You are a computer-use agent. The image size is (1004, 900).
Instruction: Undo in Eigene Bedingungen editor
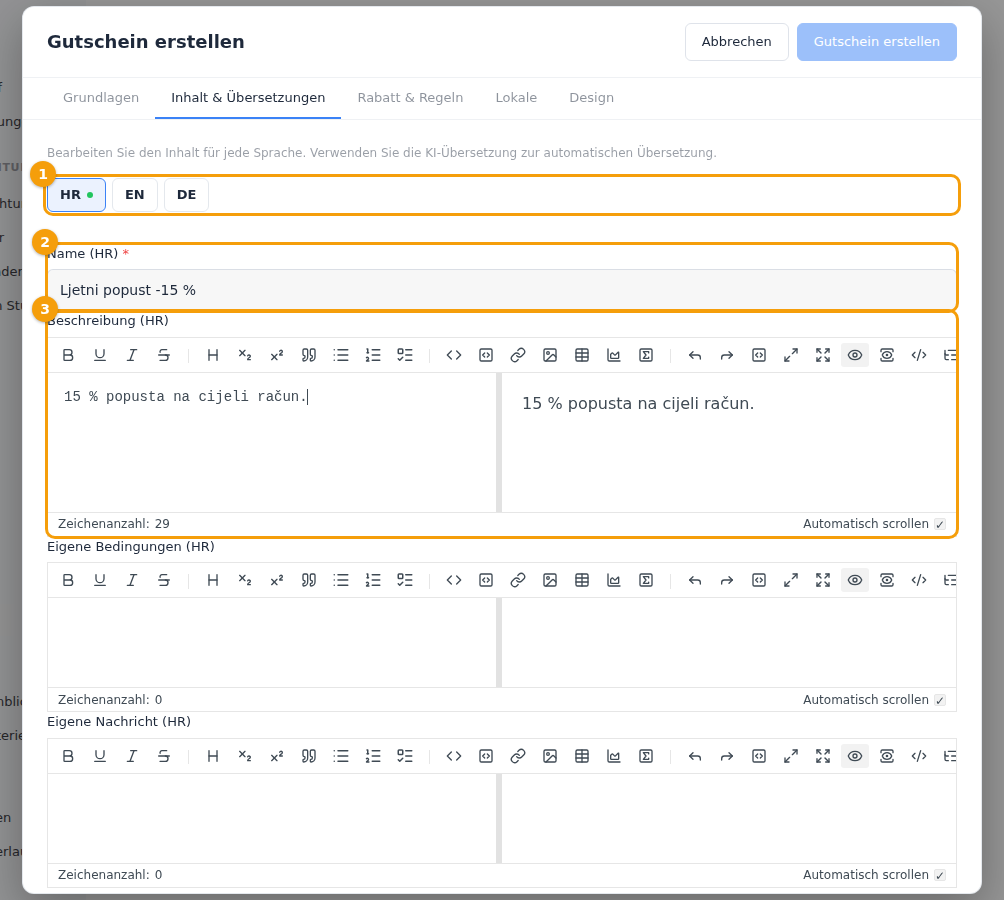click(695, 581)
